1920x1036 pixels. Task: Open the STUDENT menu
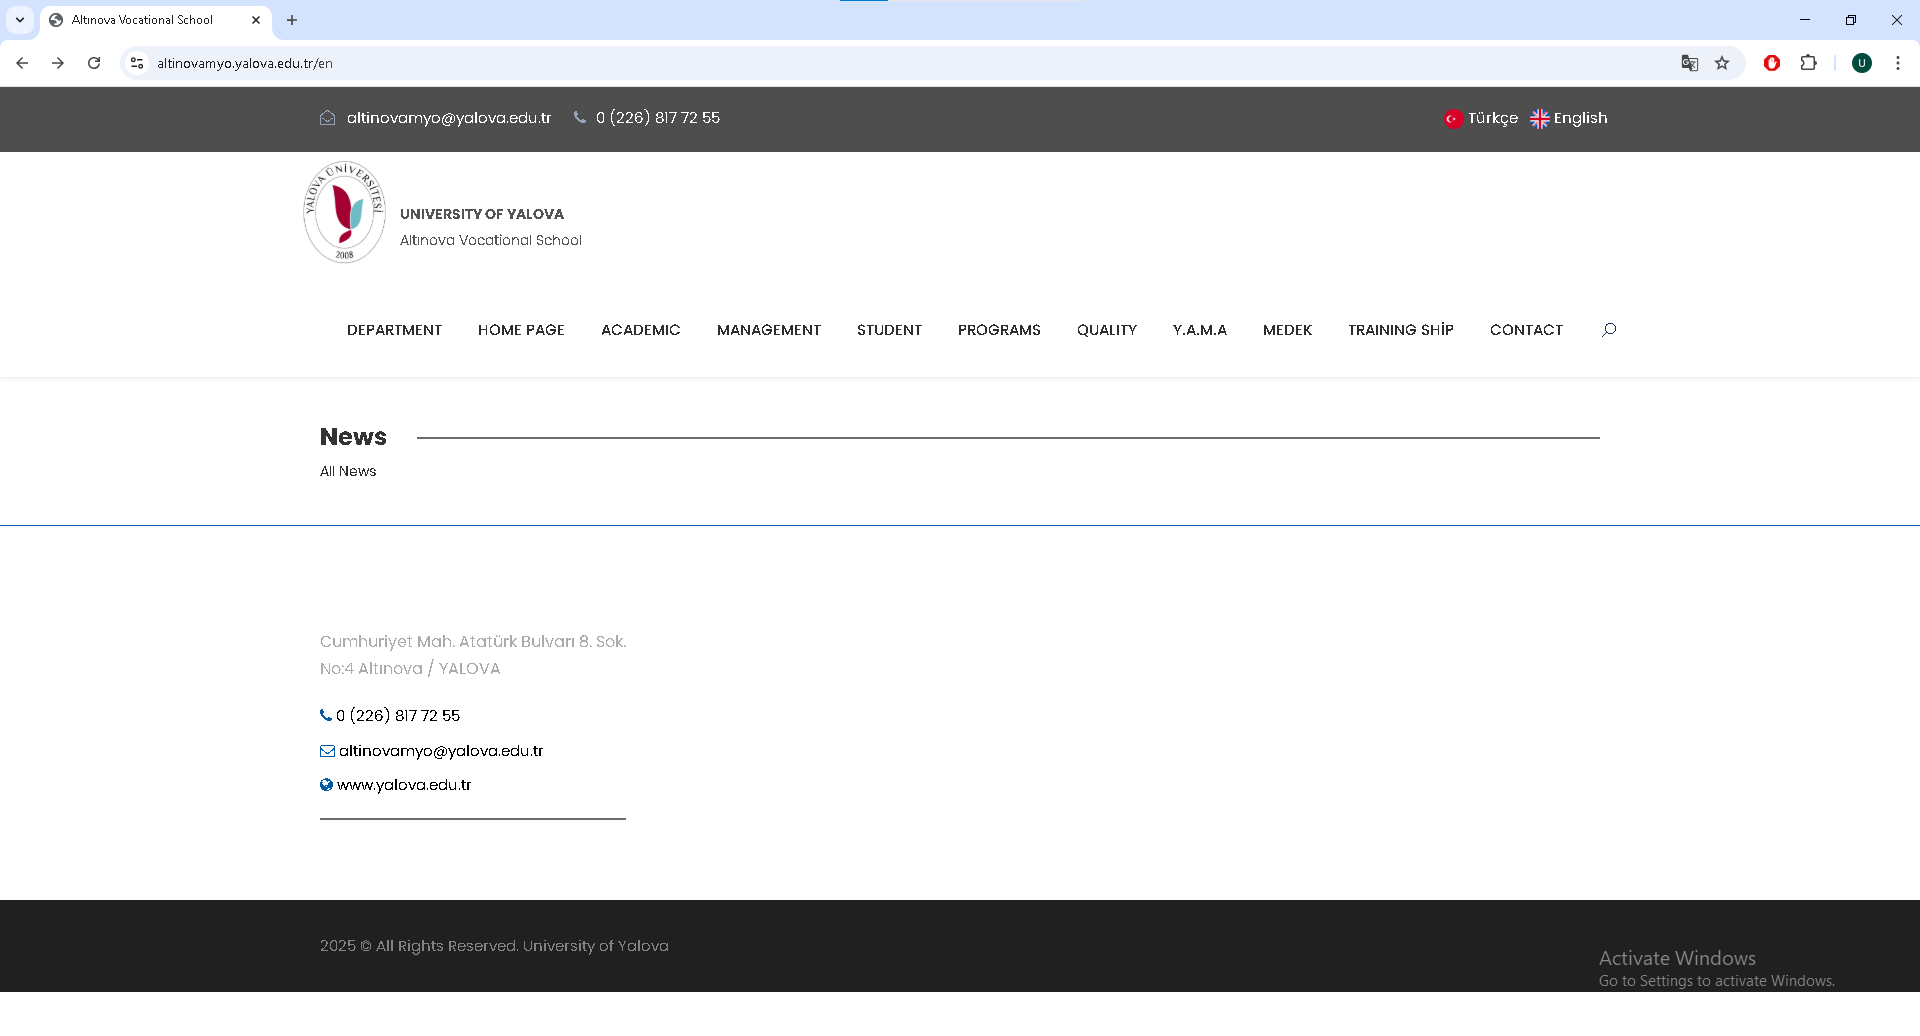click(x=889, y=330)
